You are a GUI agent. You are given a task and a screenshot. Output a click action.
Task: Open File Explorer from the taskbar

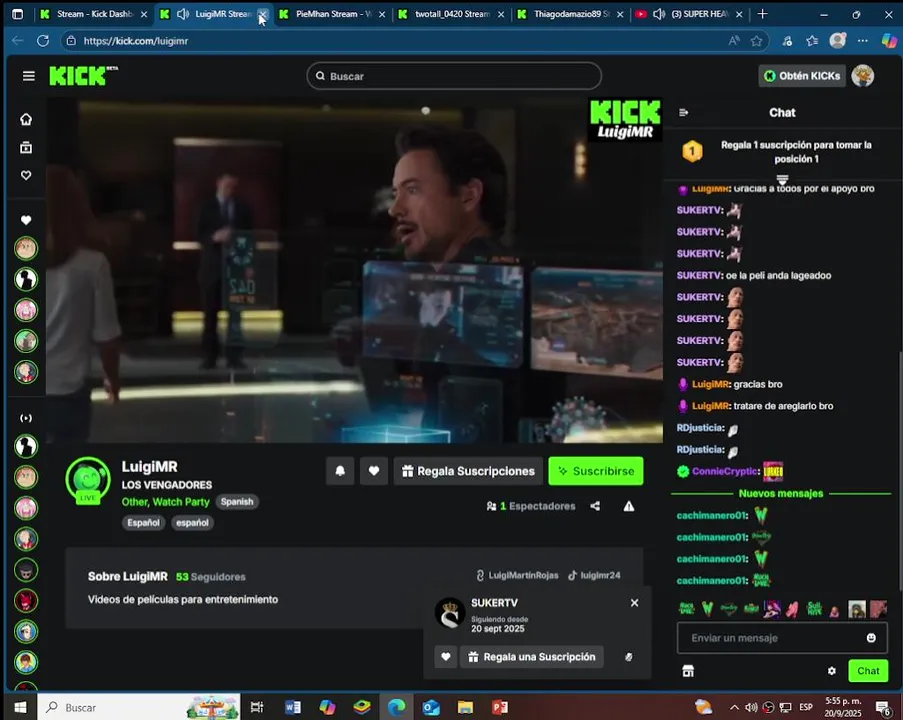tap(465, 707)
